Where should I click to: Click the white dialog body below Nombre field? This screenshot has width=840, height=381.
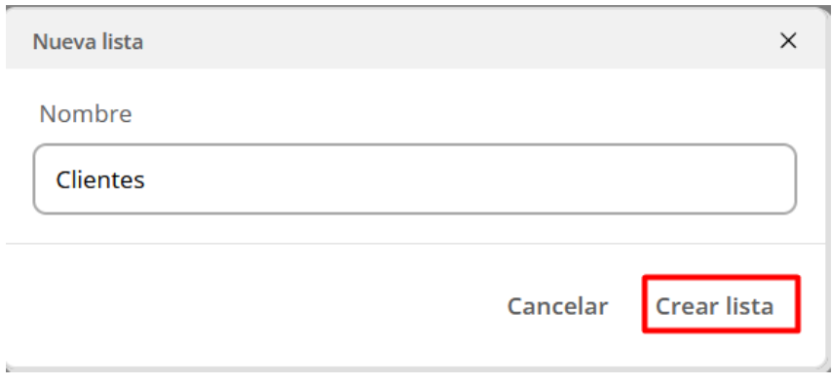416,228
